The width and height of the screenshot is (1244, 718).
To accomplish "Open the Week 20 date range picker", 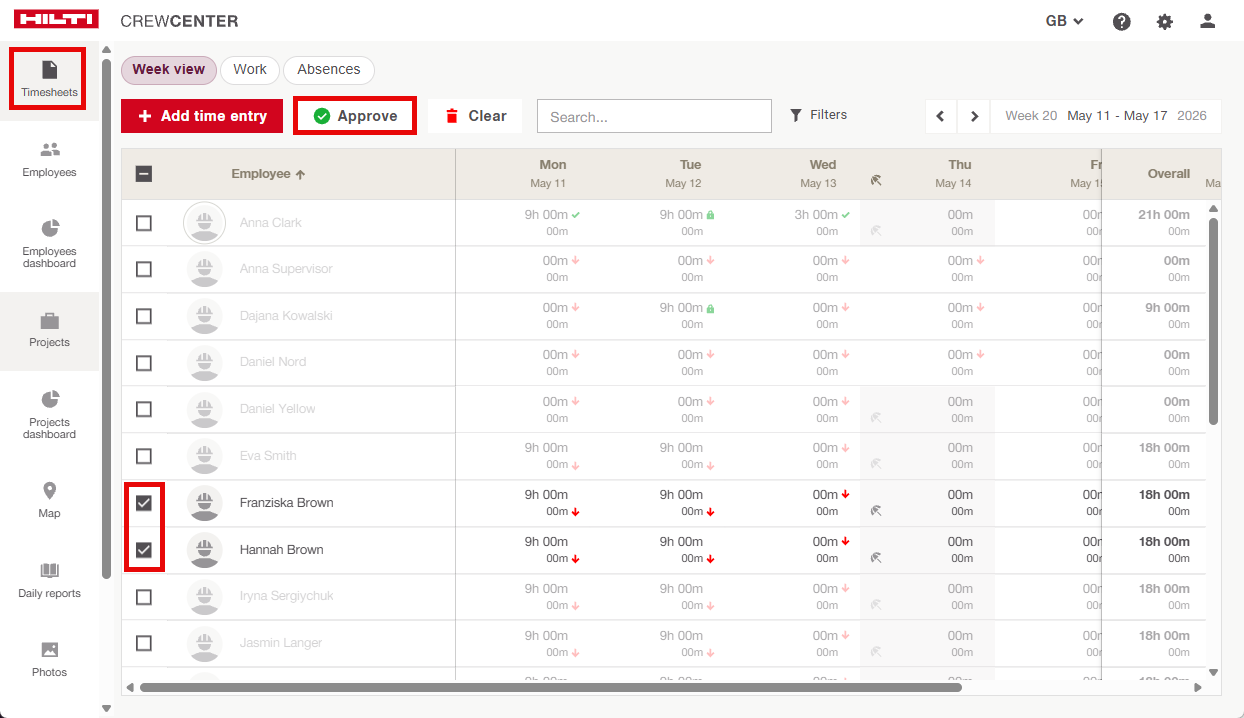I will tap(1106, 116).
